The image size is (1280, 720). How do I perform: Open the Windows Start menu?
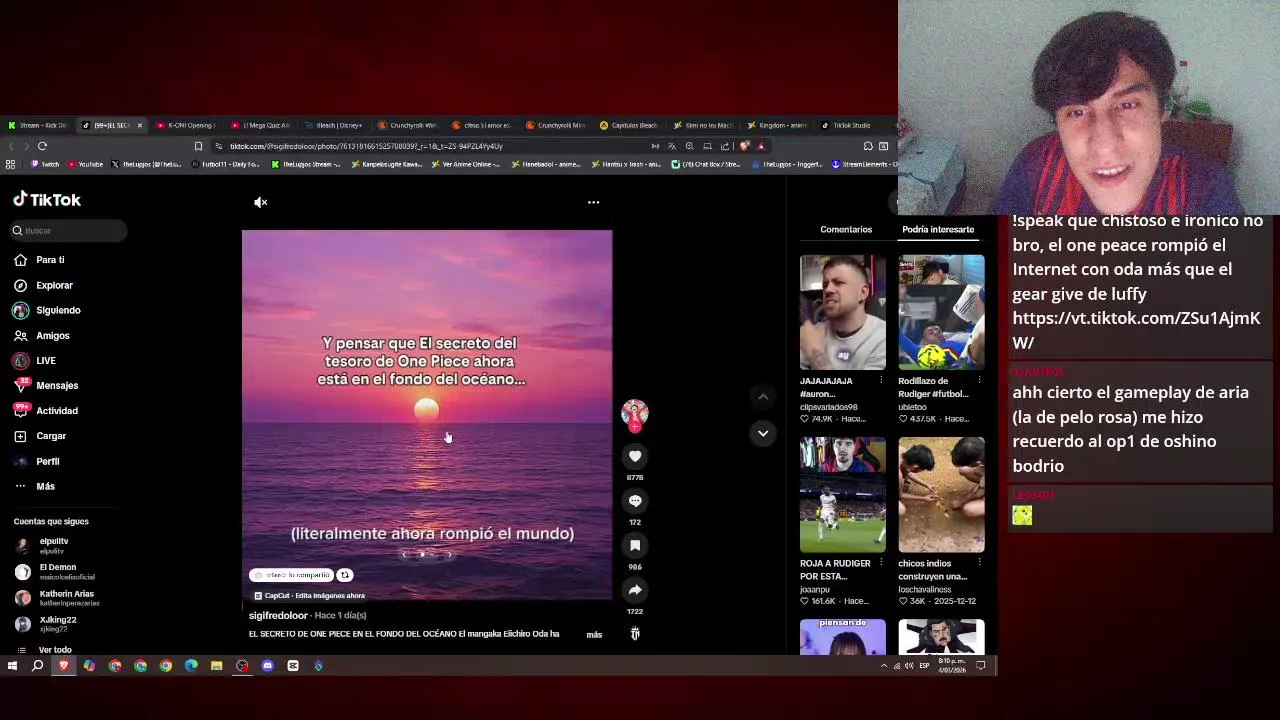coord(12,666)
